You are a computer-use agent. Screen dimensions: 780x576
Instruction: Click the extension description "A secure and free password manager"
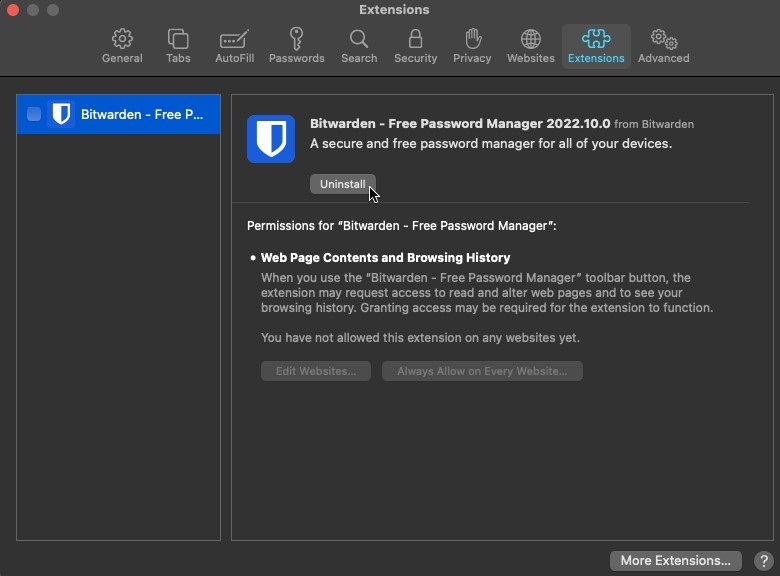491,144
